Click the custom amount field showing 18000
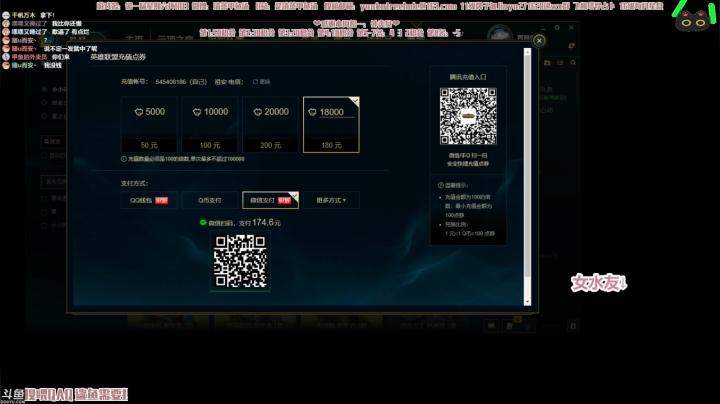Screen dimensions: 720x404 337,112
